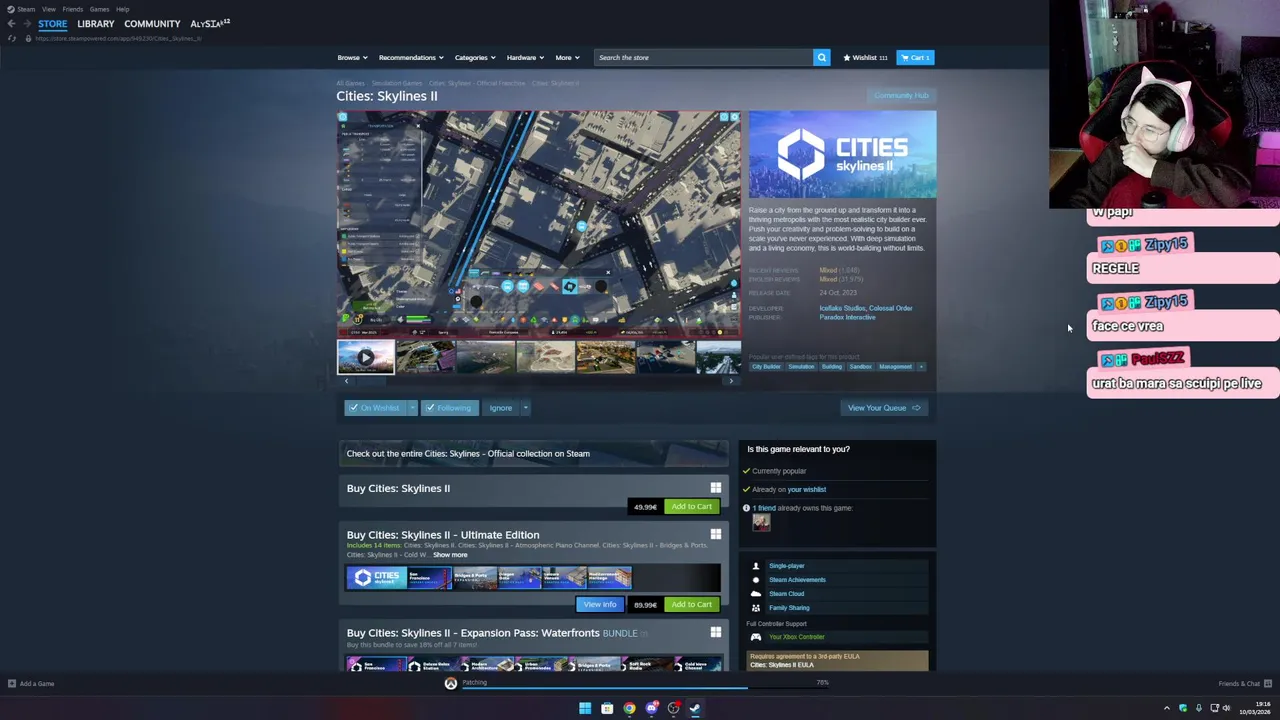Open the Paradox Interactive publisher link

(847, 318)
